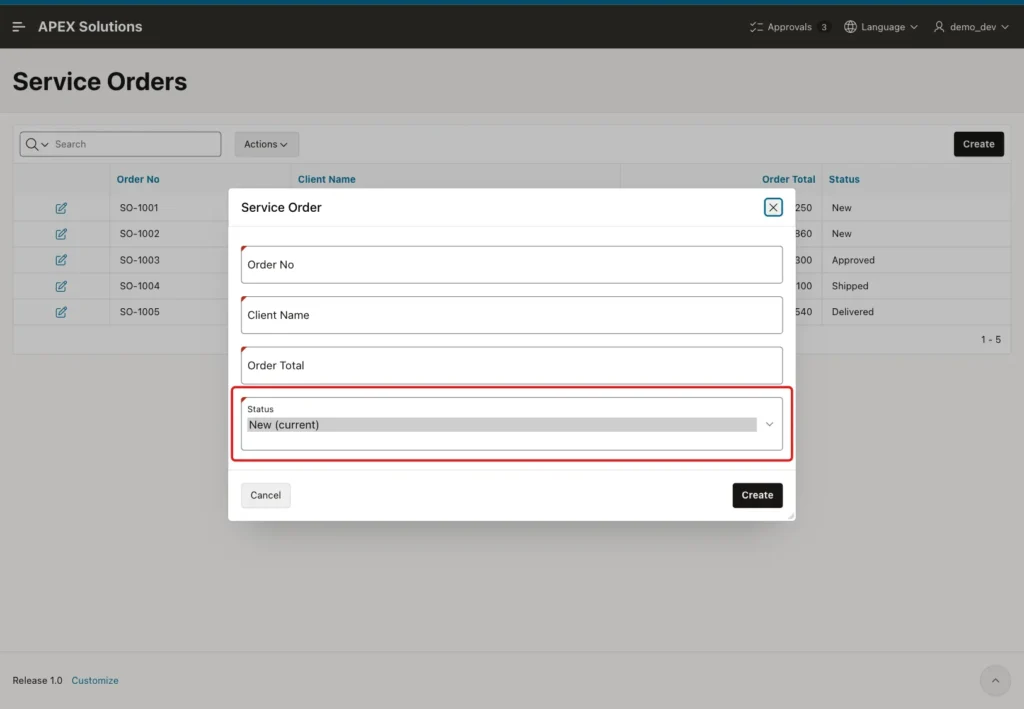1024x709 pixels.
Task: Click the New status of SO-1002
Action: coord(841,234)
